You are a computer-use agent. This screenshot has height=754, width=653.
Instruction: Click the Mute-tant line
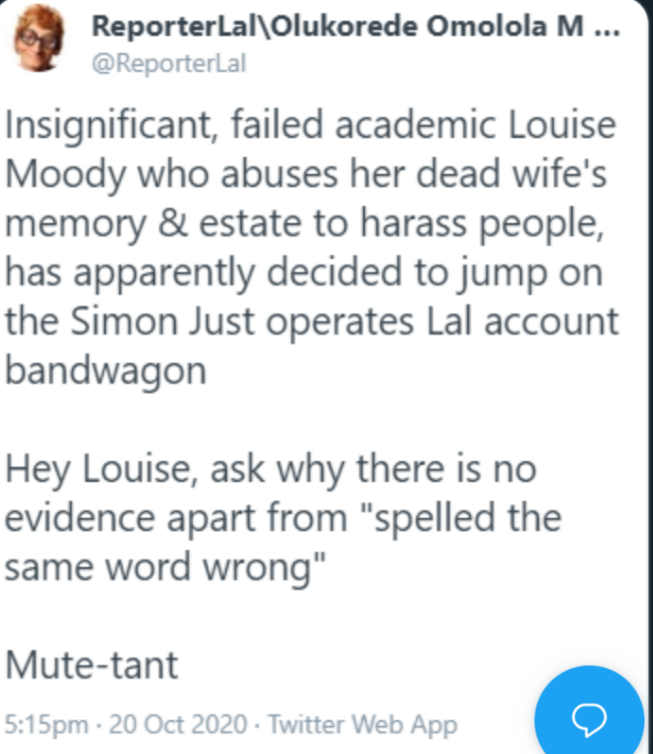91,666
